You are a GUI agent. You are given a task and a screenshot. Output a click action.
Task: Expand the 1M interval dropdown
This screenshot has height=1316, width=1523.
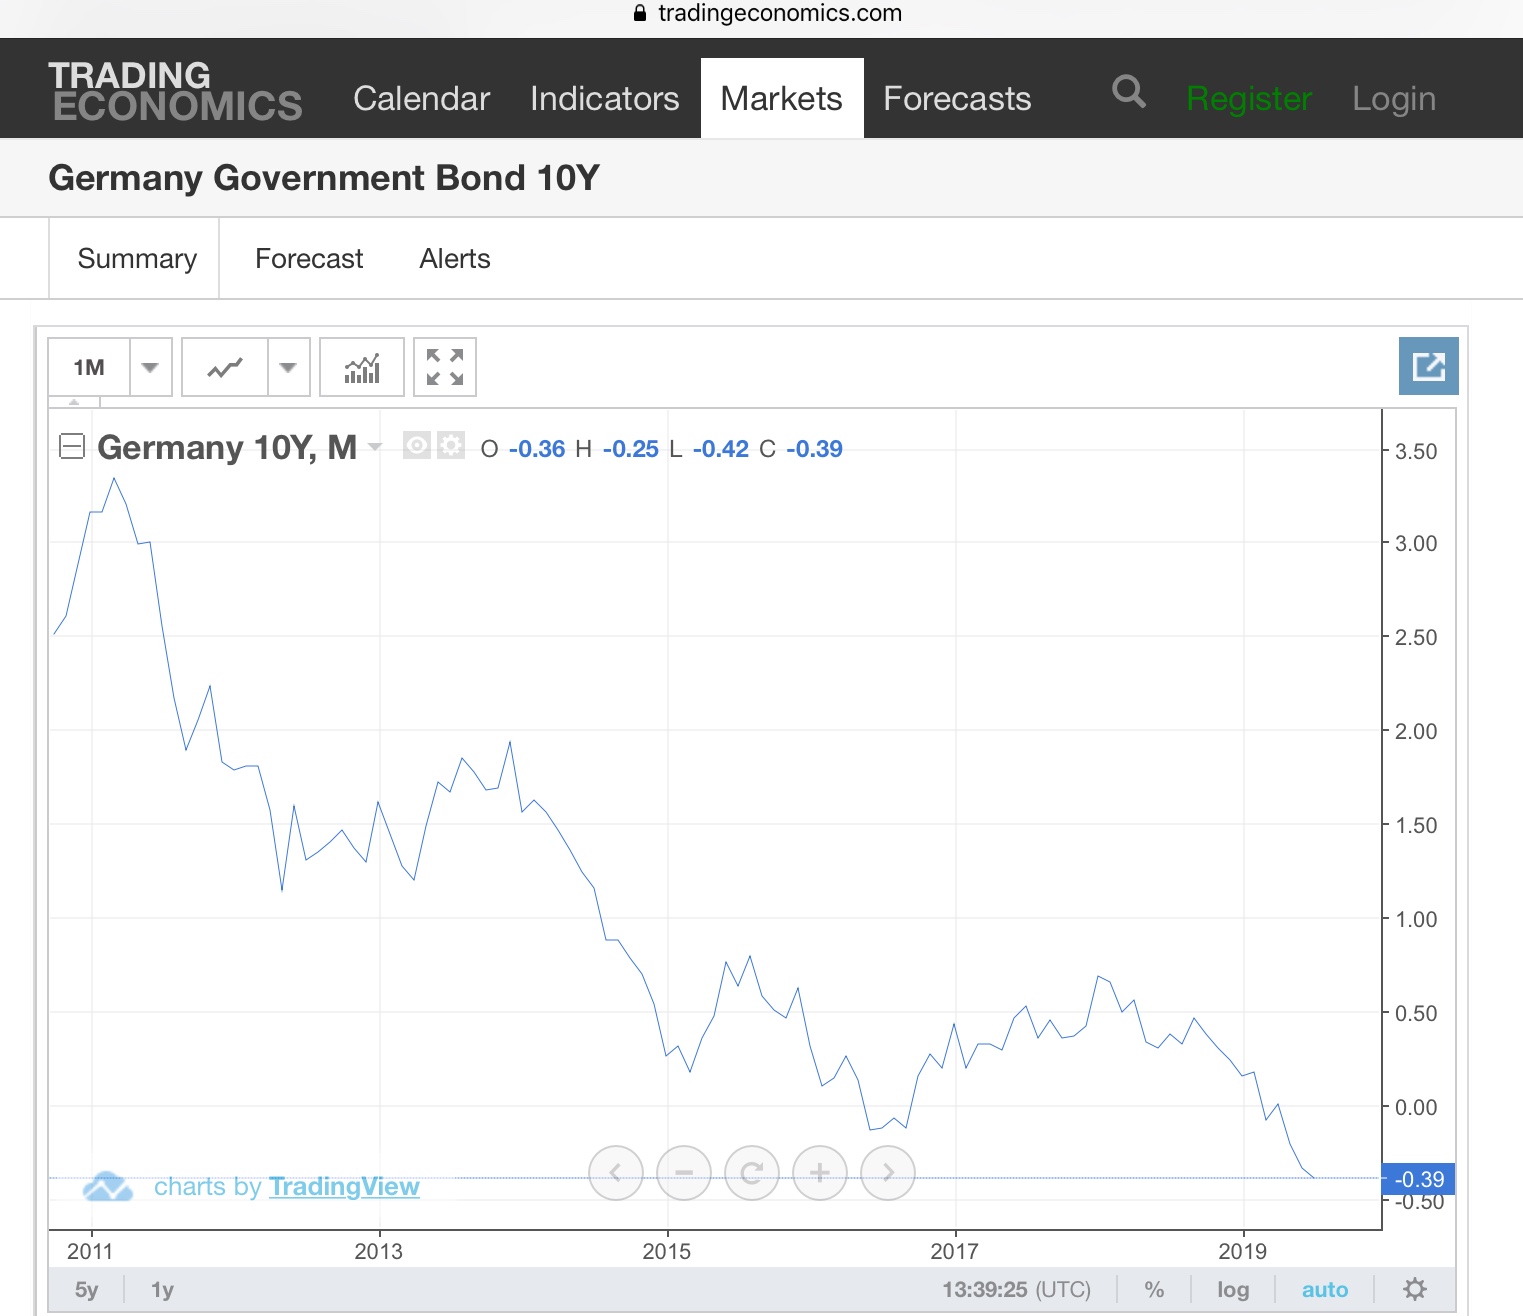tap(150, 368)
